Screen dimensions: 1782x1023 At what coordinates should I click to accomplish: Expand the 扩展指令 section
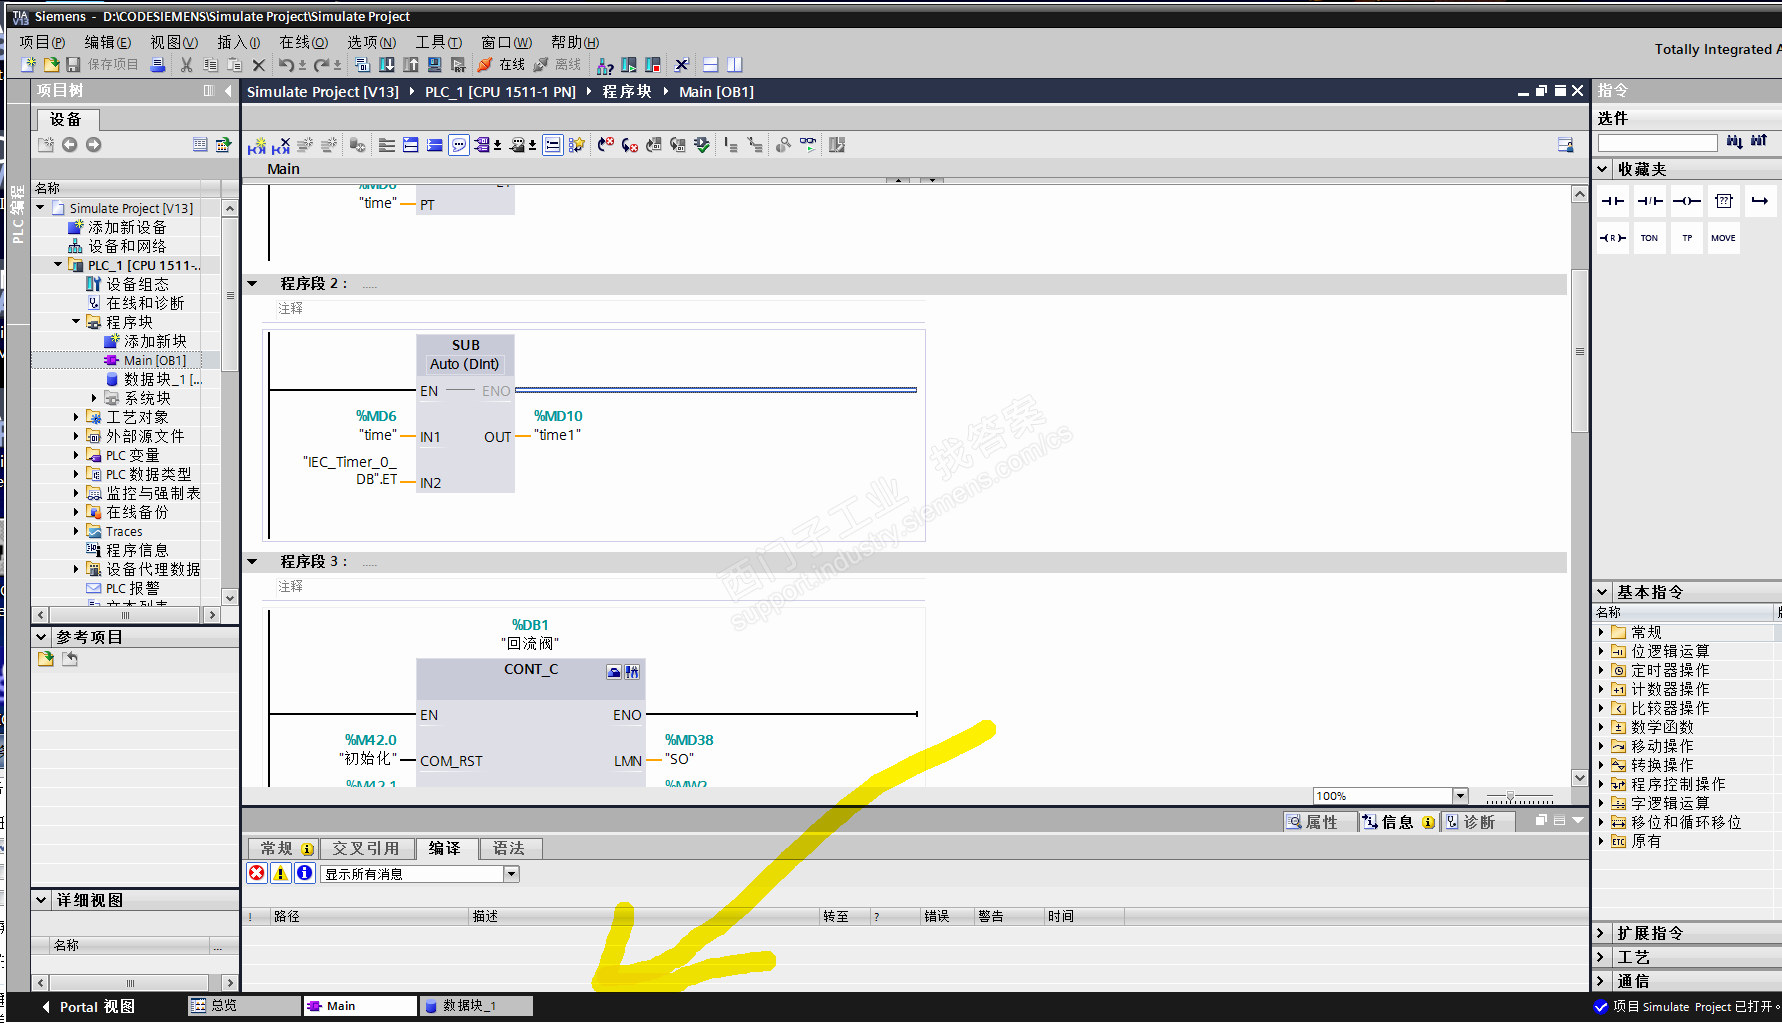pyautogui.click(x=1603, y=933)
